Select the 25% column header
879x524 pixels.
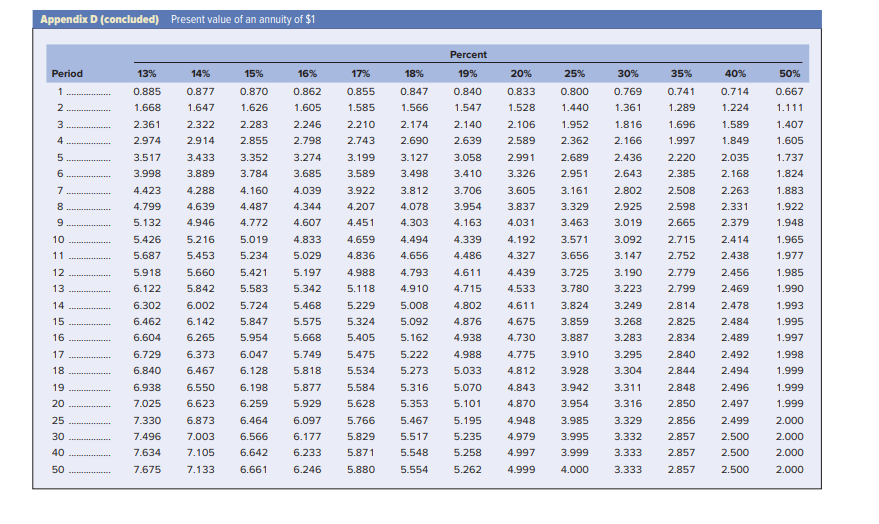pyautogui.click(x=575, y=73)
